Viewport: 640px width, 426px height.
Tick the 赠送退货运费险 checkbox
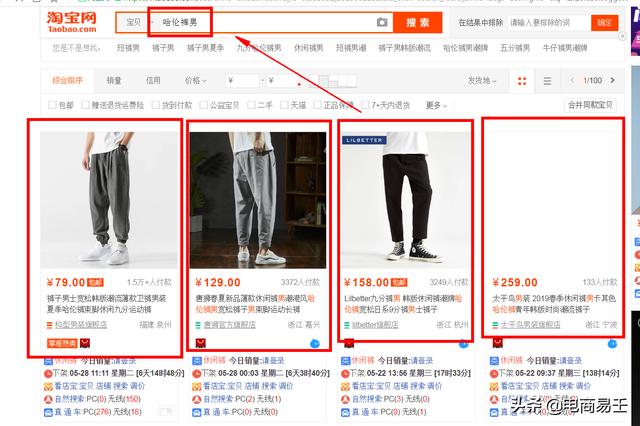tap(85, 105)
